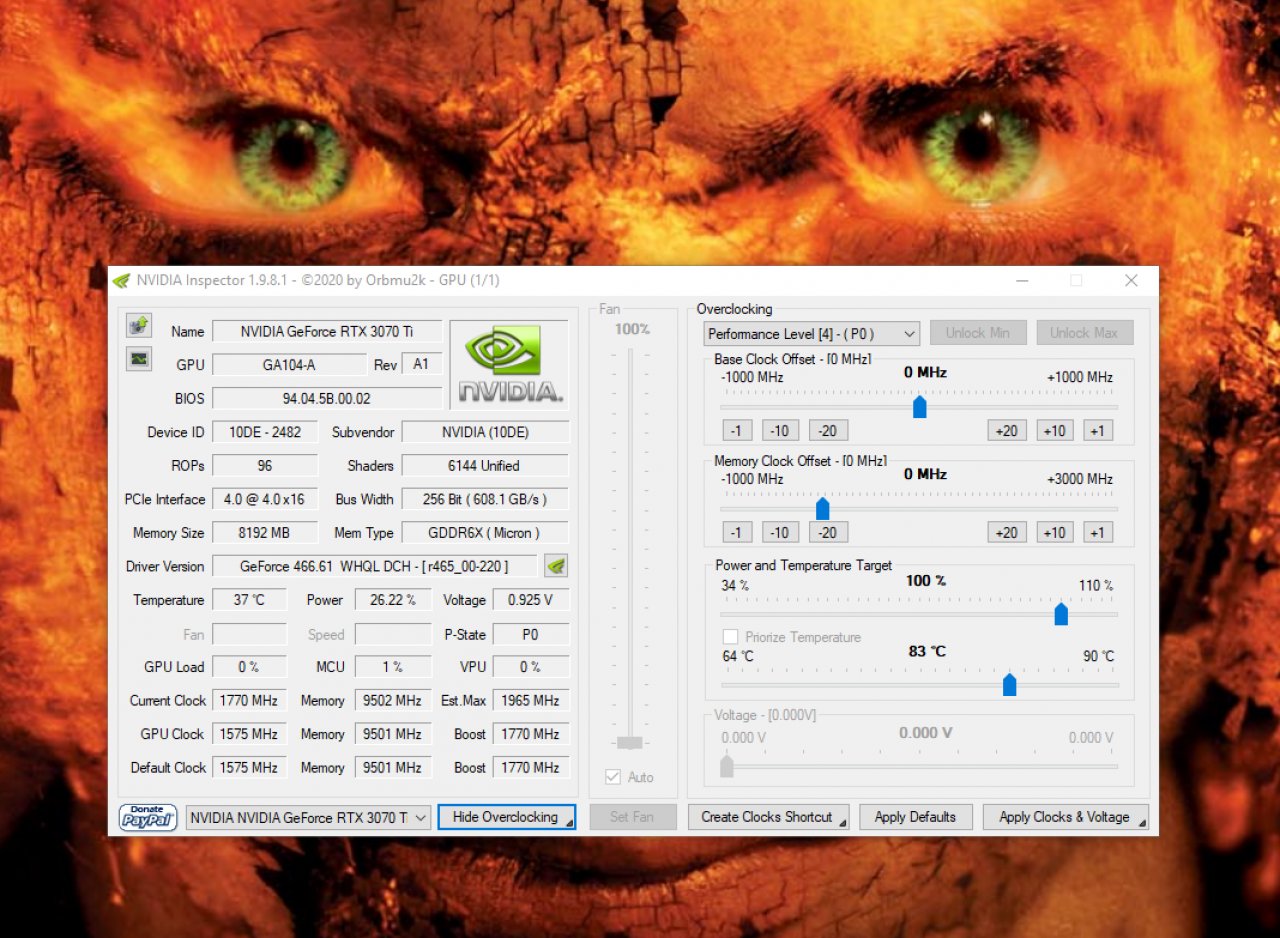
Task: Click the Name field NVIDIA GeForce RTX 3070 Ti
Action: tap(327, 331)
